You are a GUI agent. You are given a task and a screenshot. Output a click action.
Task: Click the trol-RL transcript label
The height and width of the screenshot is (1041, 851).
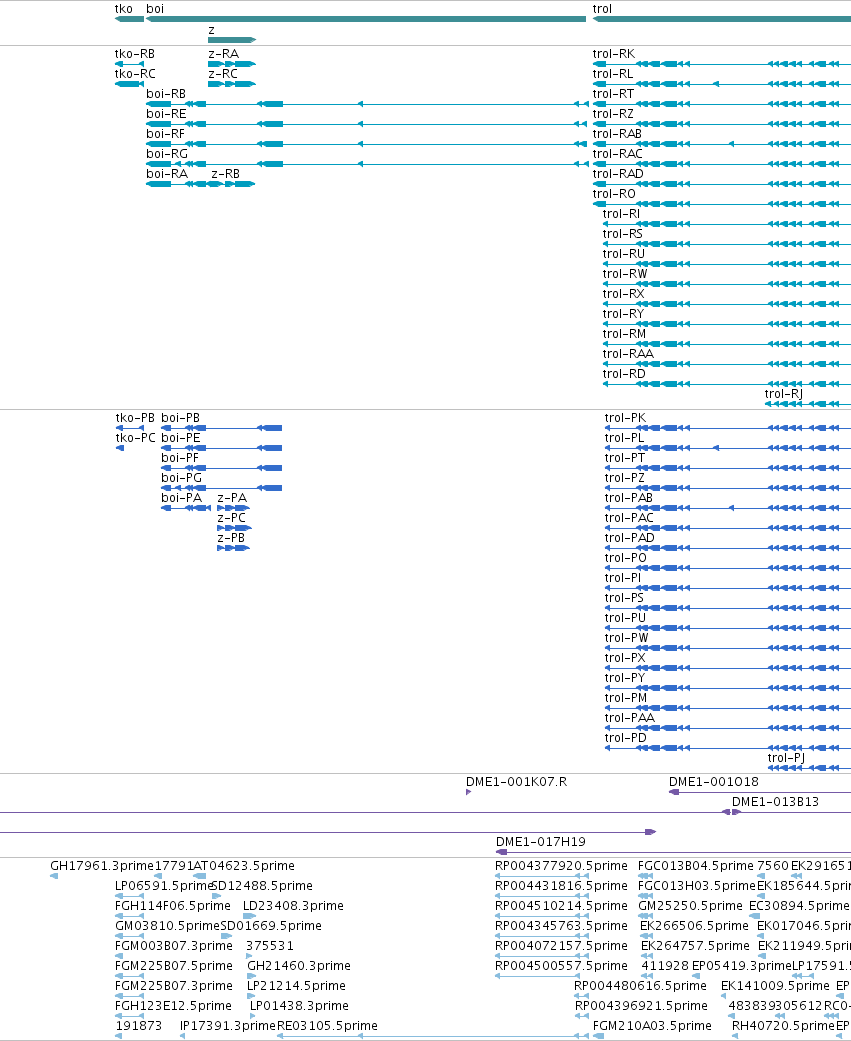[613, 74]
